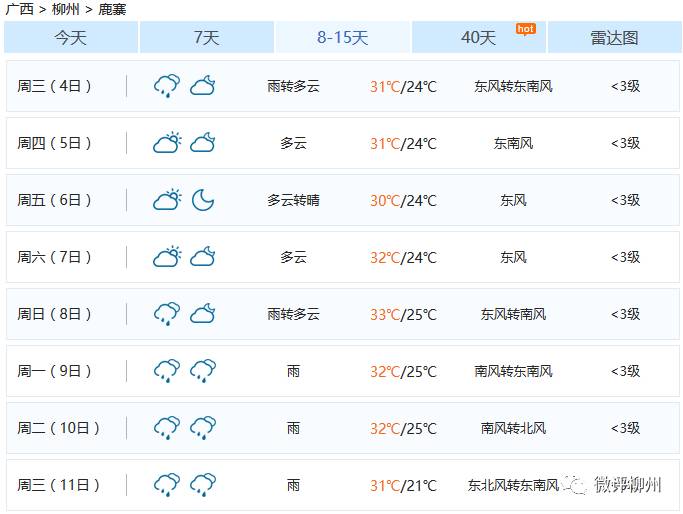
Task: Click <3级 wind level in 周五 row
Action: [626, 200]
